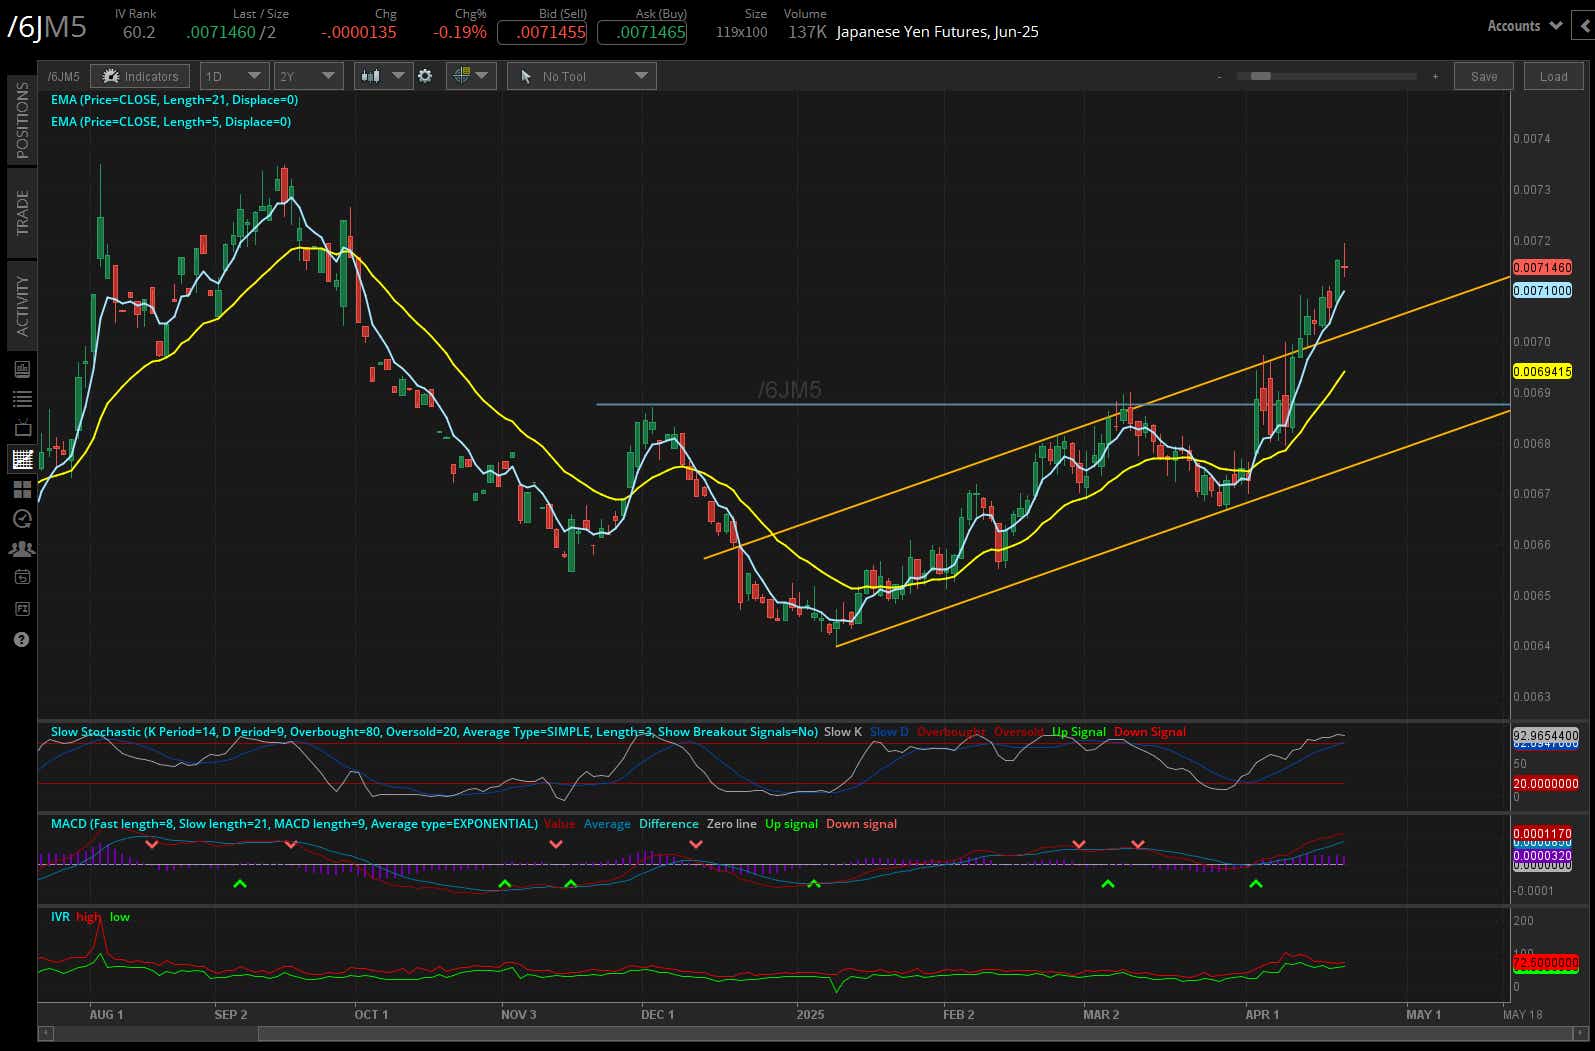Viewport: 1595px width, 1051px height.
Task: Click the Indicators button
Action: 140,76
